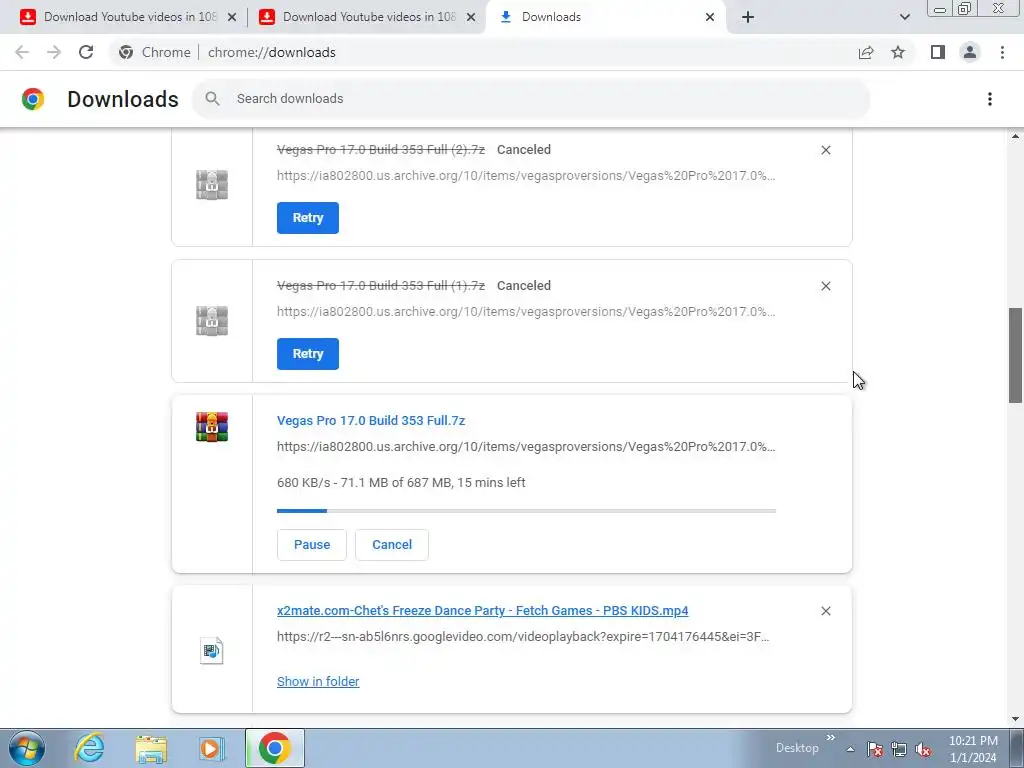Select the Downloads tab

pyautogui.click(x=606, y=17)
